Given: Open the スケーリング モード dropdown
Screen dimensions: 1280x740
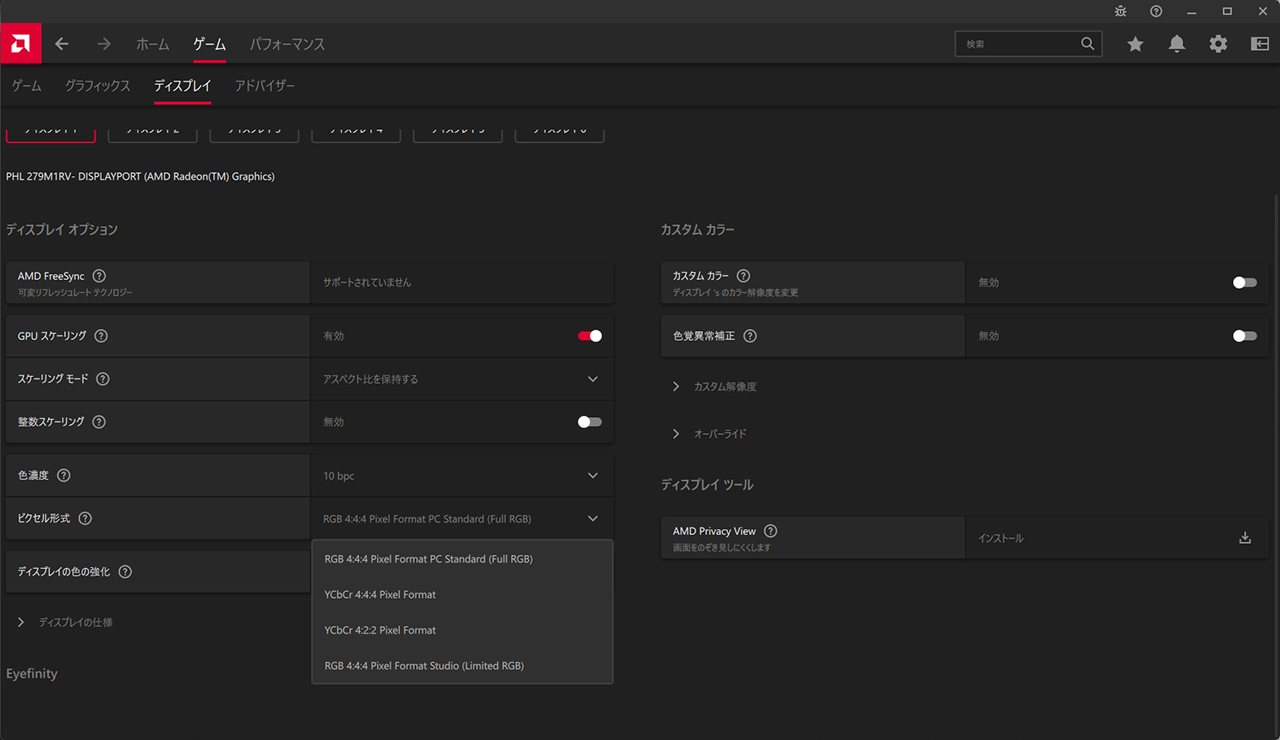Looking at the screenshot, I should (462, 380).
